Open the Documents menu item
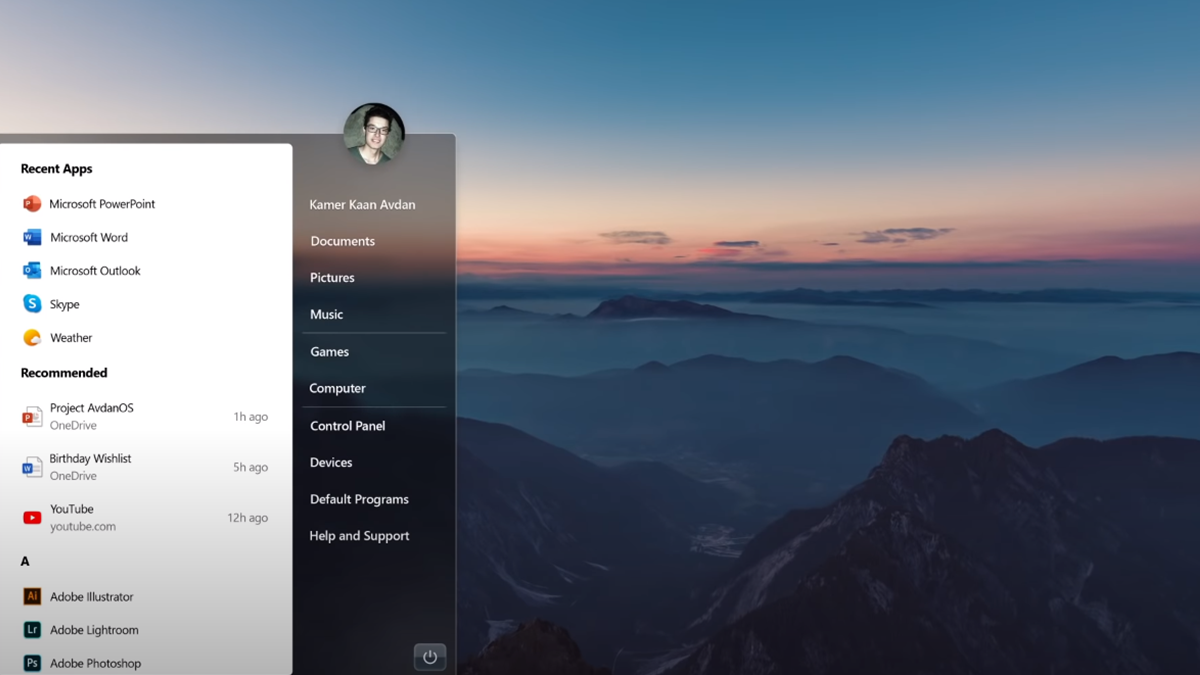1200x675 pixels. (342, 241)
